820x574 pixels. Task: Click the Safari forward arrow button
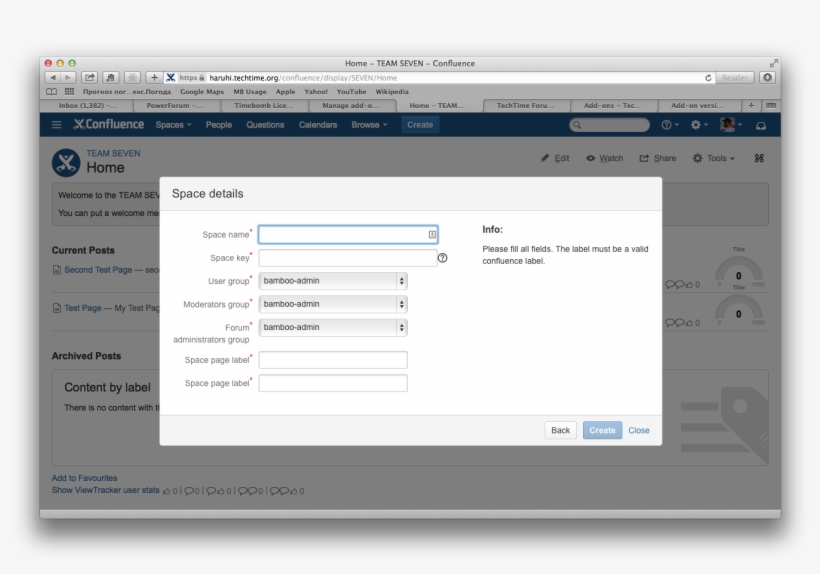tap(69, 77)
